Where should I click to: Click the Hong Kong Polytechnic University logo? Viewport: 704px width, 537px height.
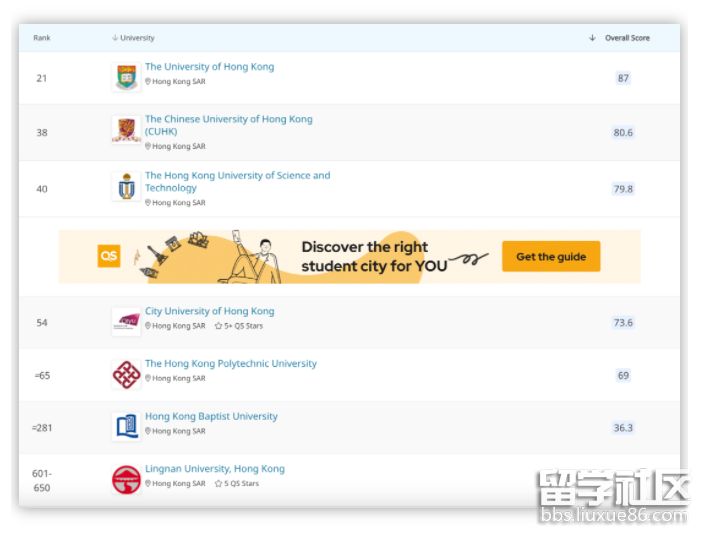[x=126, y=374]
